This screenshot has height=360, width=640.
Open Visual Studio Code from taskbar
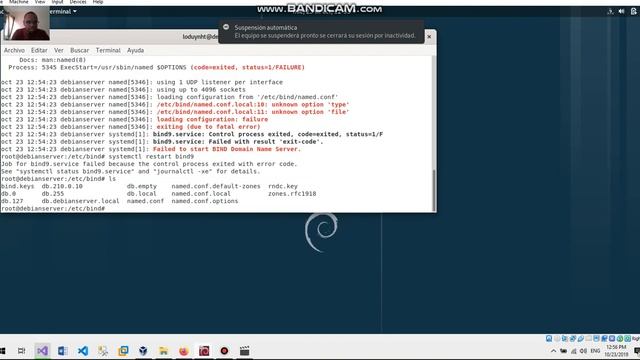[x=83, y=351]
